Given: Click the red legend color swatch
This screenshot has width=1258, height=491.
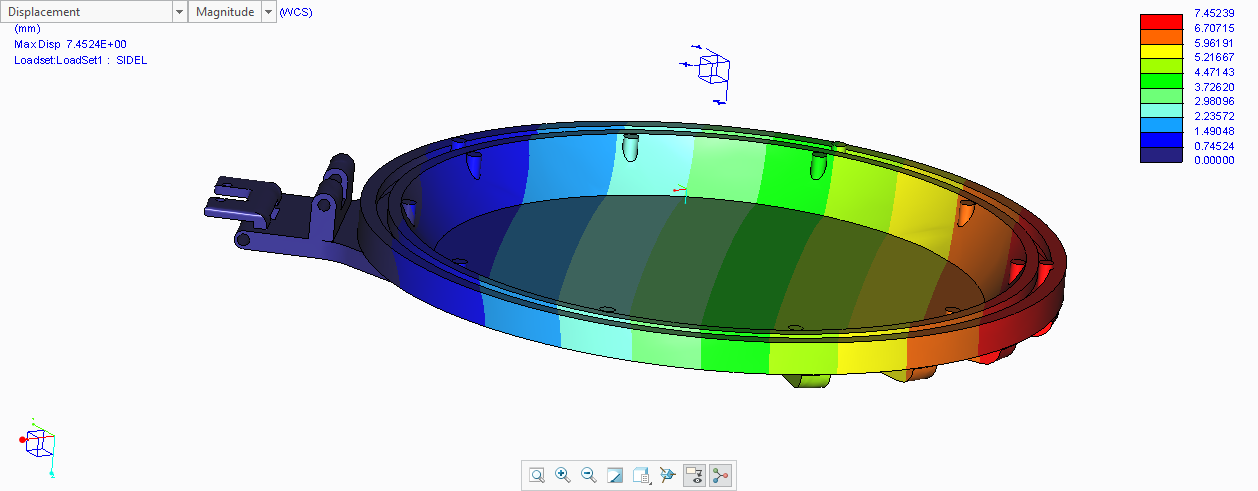Looking at the screenshot, I should pos(1160,21).
